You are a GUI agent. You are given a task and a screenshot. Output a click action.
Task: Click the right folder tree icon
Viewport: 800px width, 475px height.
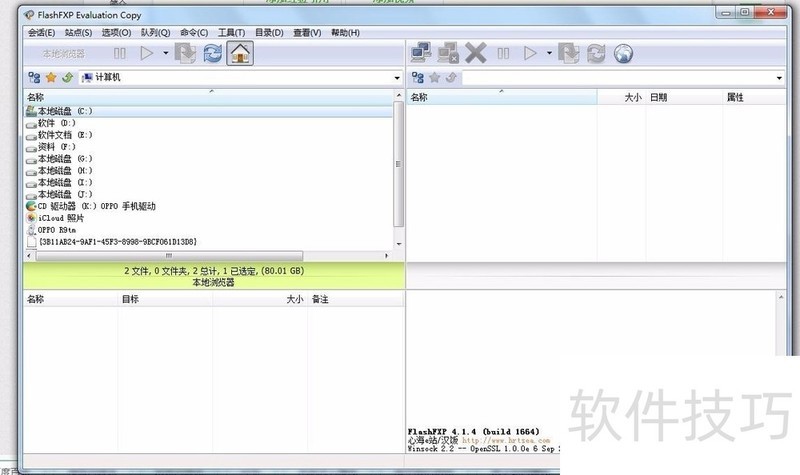[x=418, y=78]
